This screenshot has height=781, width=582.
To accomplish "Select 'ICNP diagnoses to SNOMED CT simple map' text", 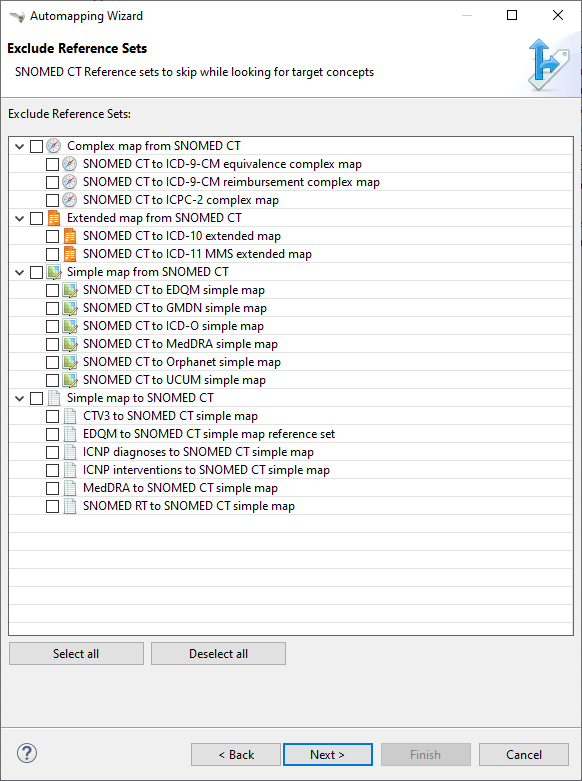I will click(198, 452).
